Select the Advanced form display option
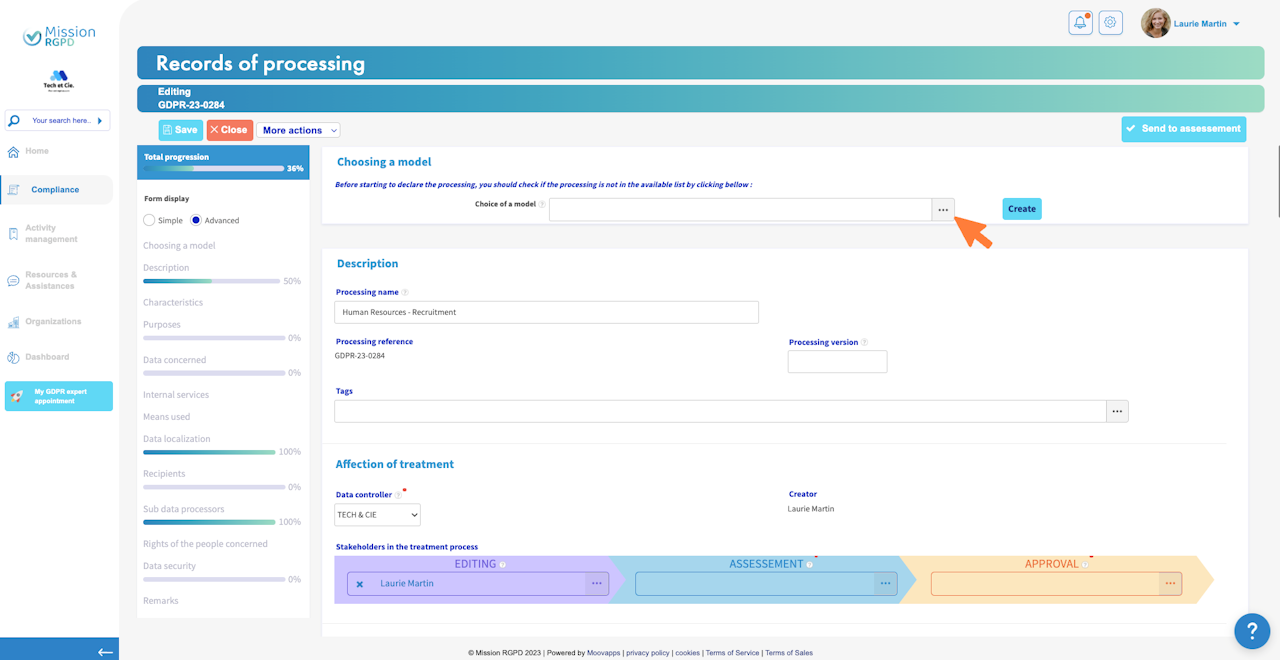Screen dimensions: 1280x660 (x=196, y=220)
